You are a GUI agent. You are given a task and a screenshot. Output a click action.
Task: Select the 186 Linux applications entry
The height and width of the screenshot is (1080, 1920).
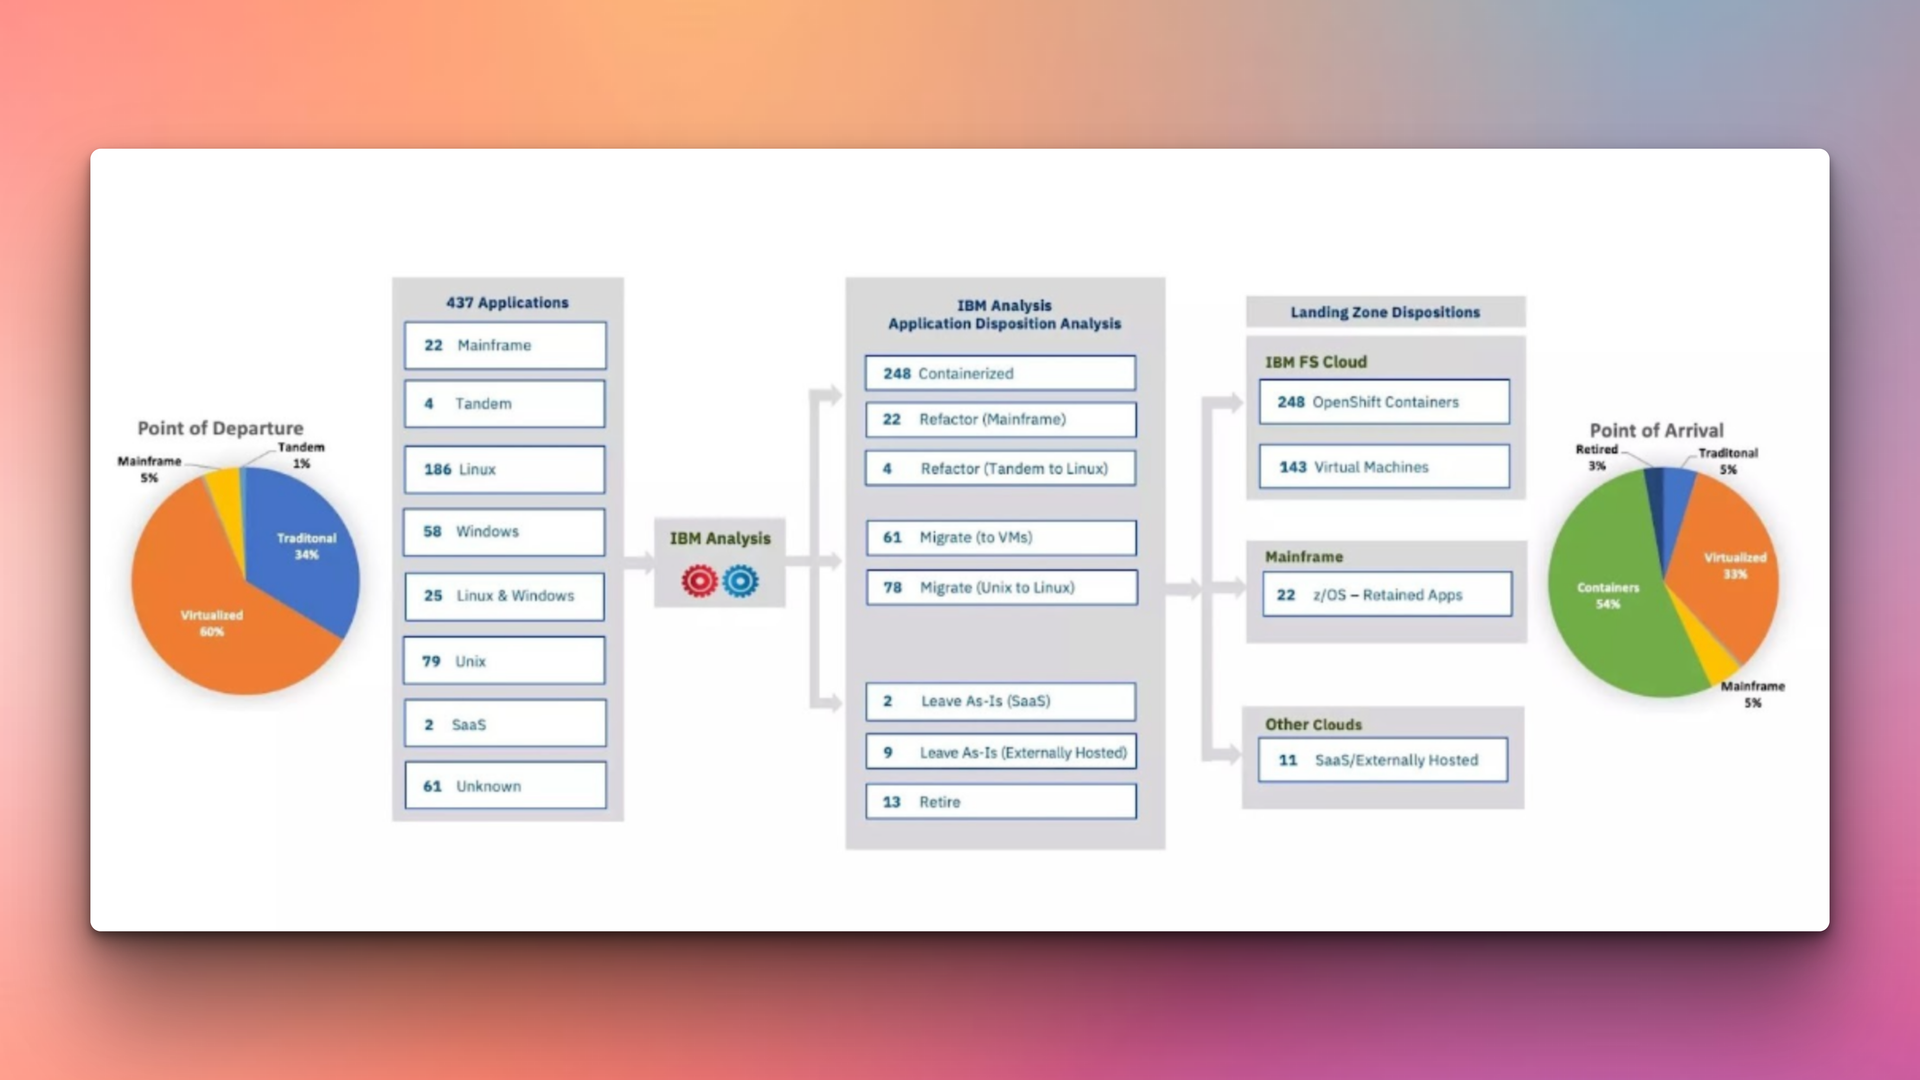[504, 469]
